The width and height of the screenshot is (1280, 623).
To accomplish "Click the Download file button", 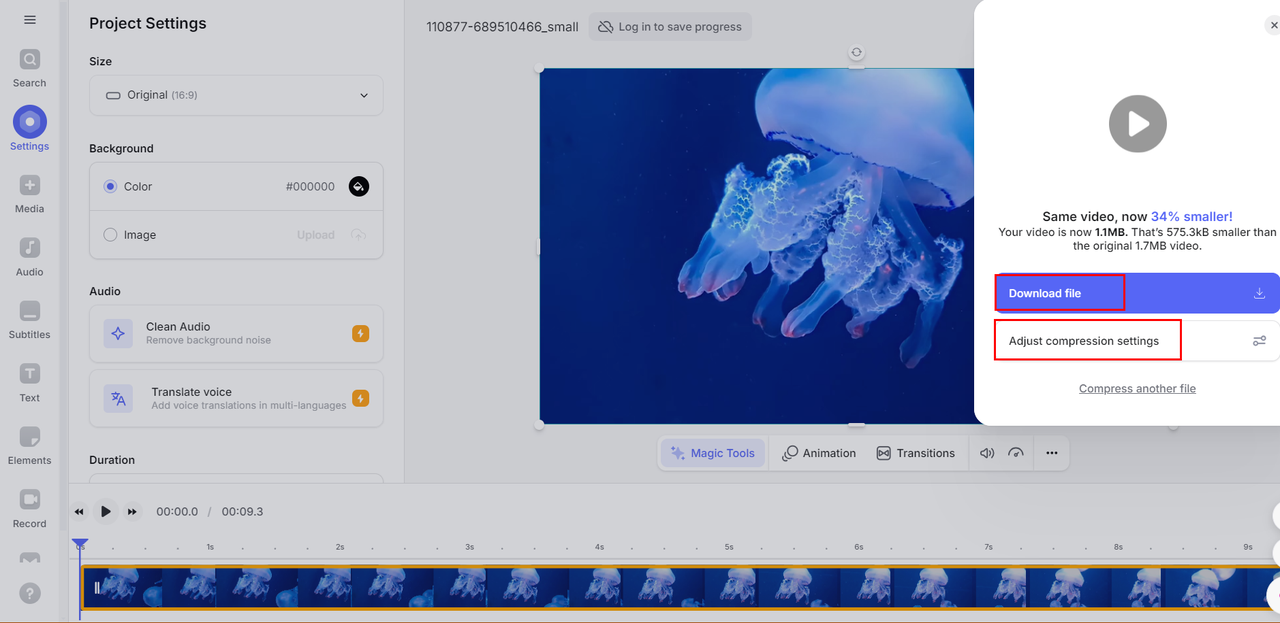I will coord(1136,293).
